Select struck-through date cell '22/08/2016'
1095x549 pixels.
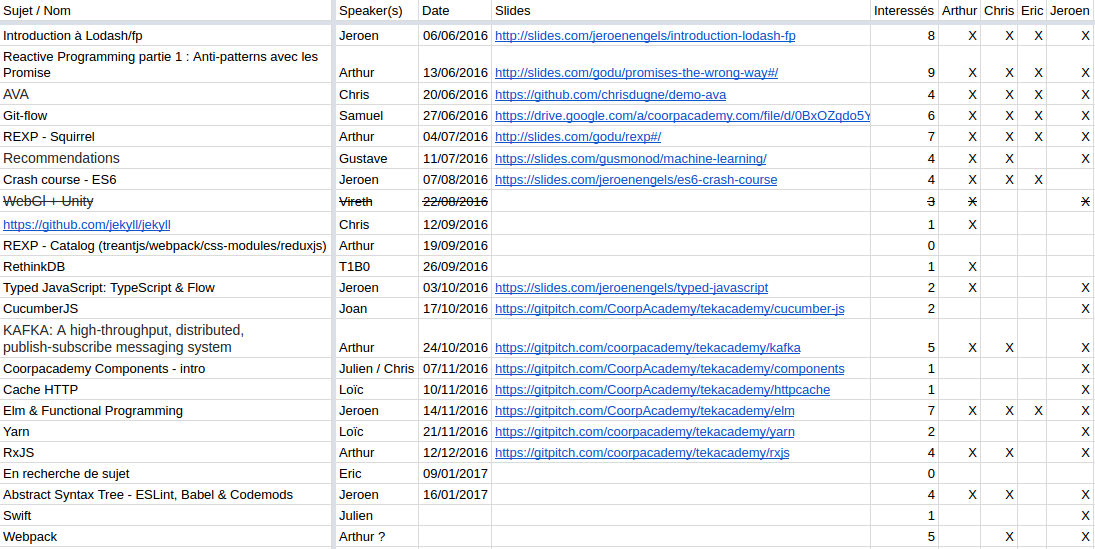pyautogui.click(x=455, y=201)
